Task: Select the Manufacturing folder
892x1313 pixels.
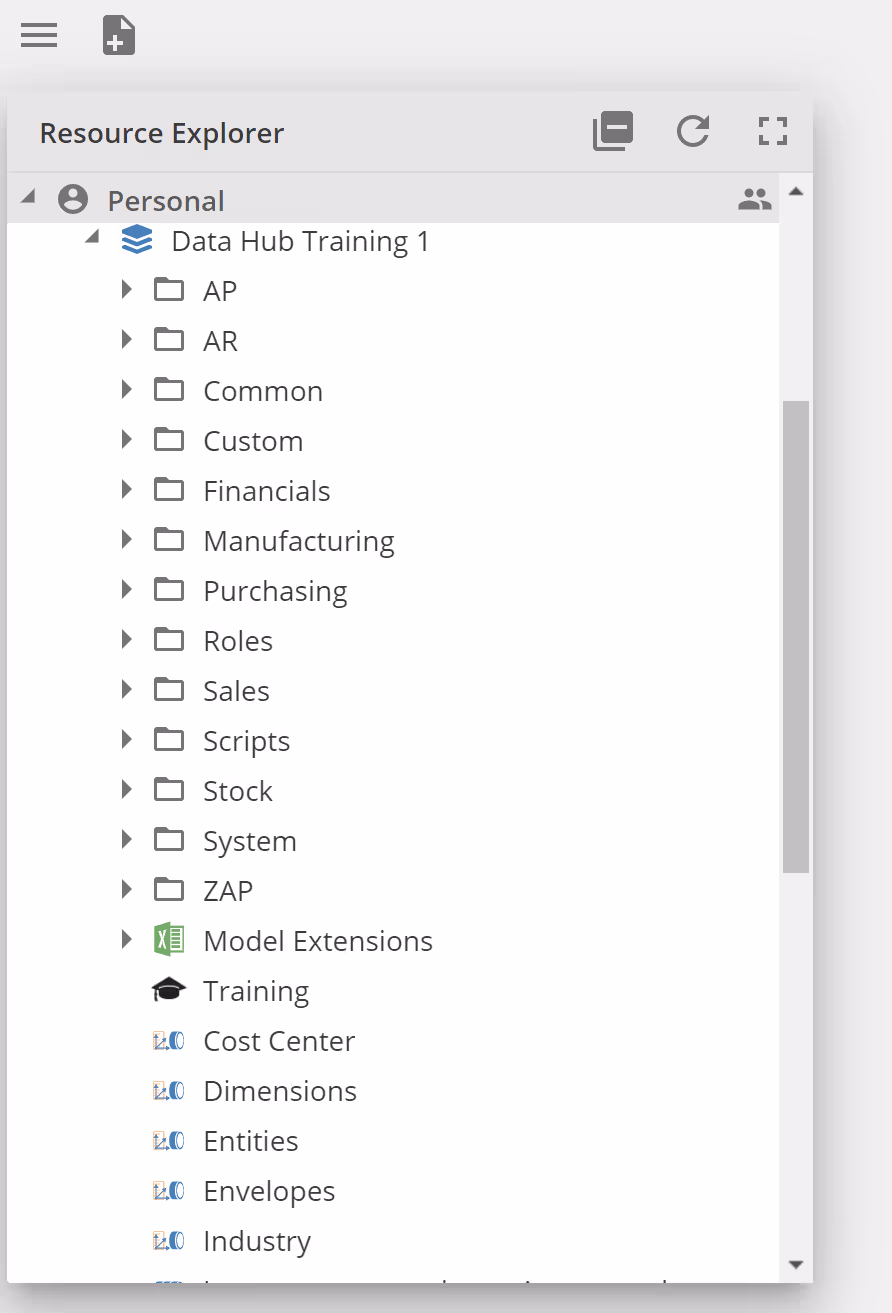Action: tap(298, 541)
